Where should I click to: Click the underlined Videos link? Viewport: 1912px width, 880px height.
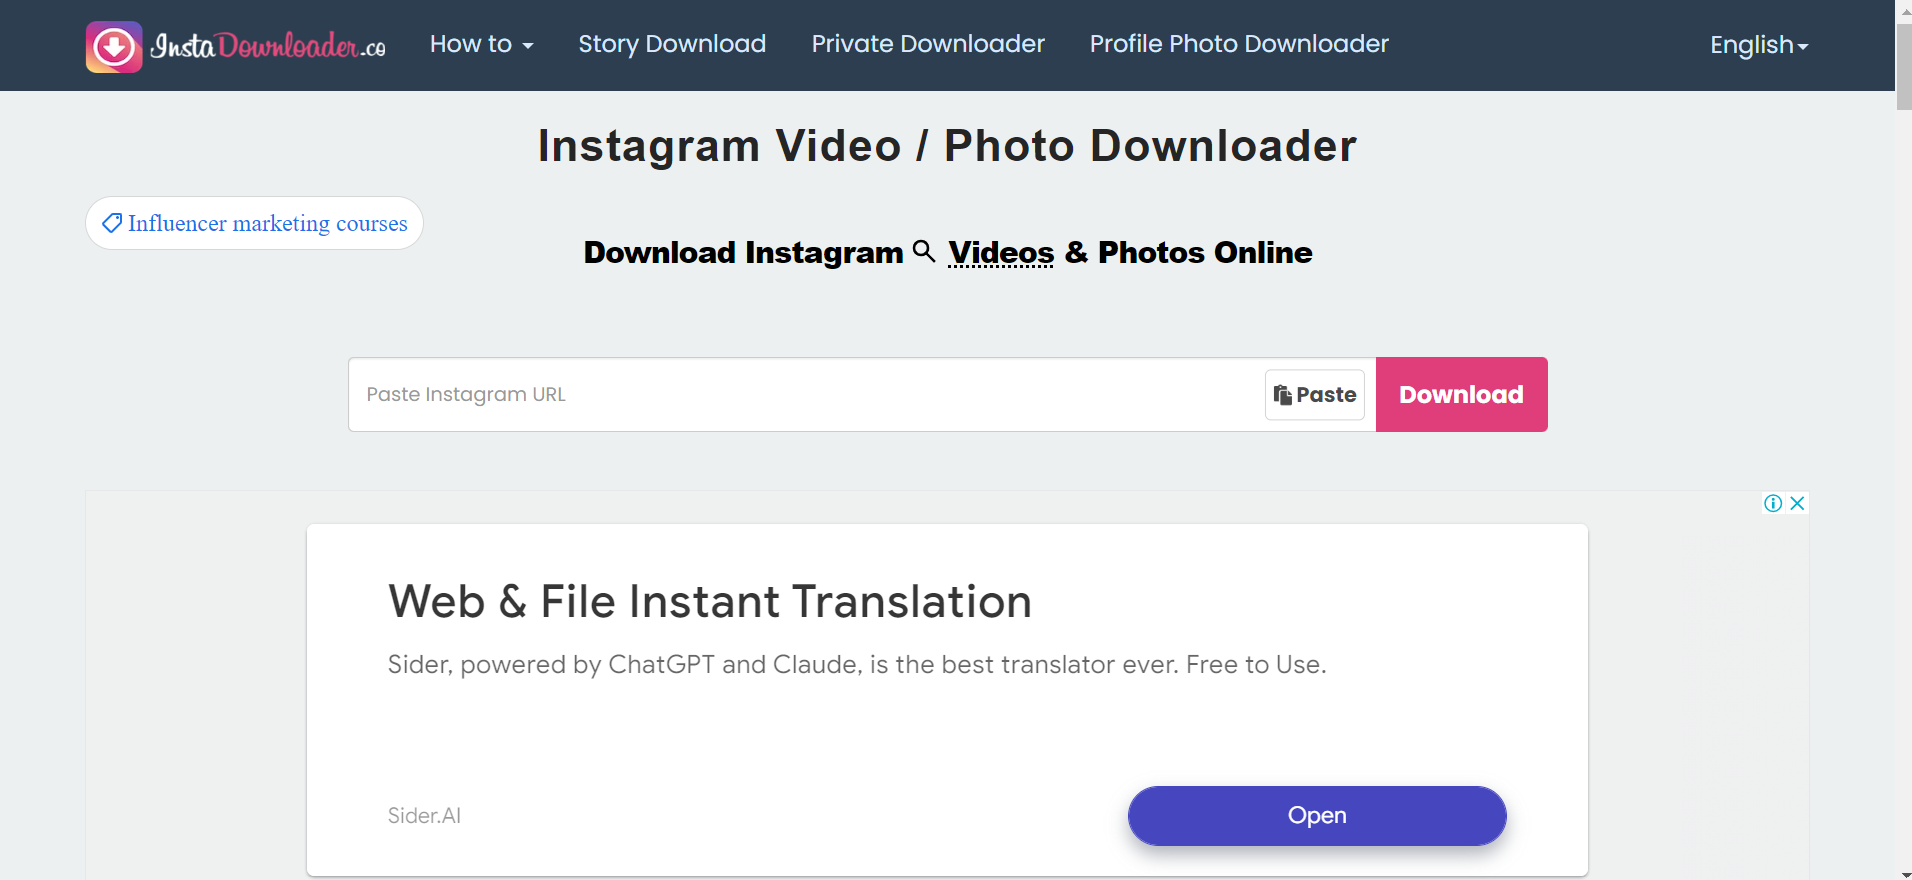[1001, 253]
